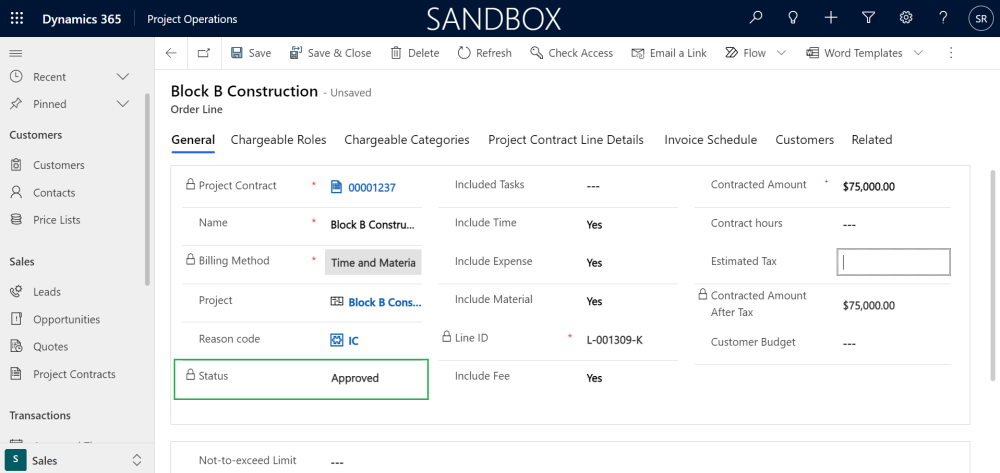Image resolution: width=1000 pixels, height=473 pixels.
Task: Open project contract link 00001237
Action: 372,187
